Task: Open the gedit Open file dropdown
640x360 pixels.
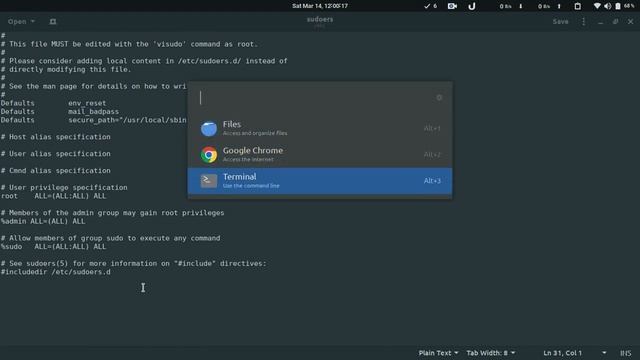Action: click(x=21, y=22)
